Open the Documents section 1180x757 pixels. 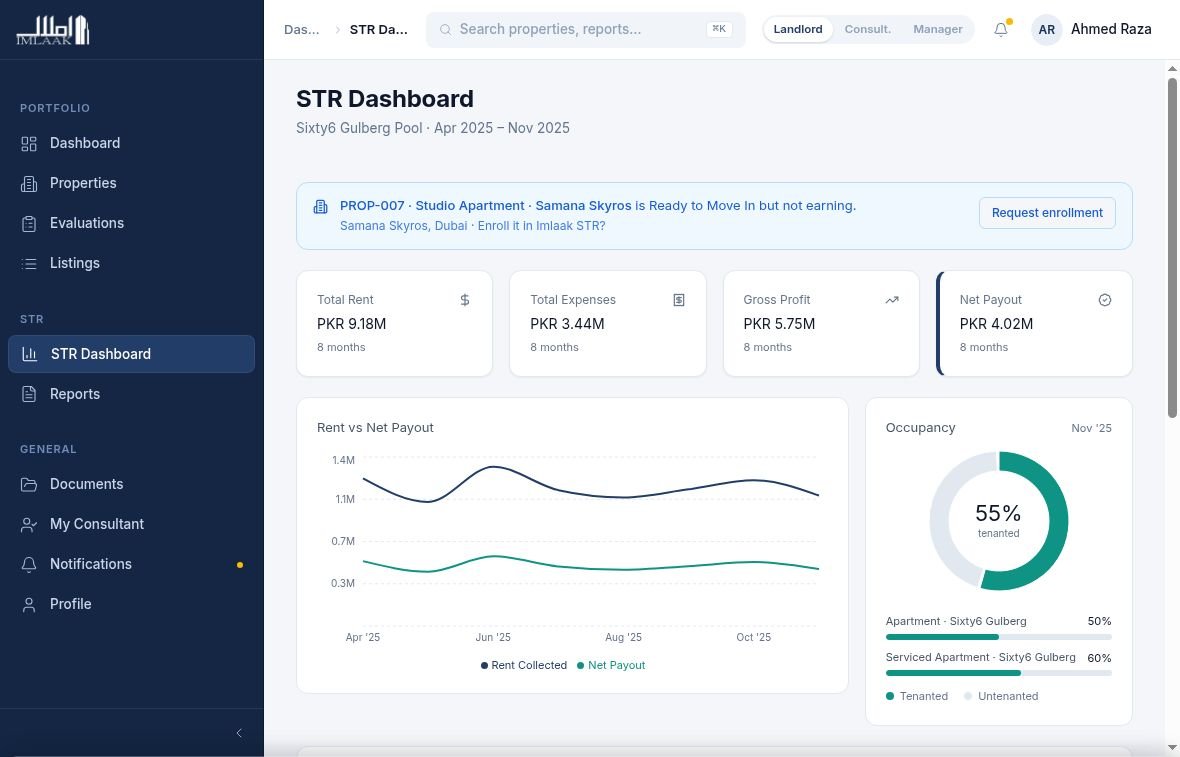coord(132,485)
